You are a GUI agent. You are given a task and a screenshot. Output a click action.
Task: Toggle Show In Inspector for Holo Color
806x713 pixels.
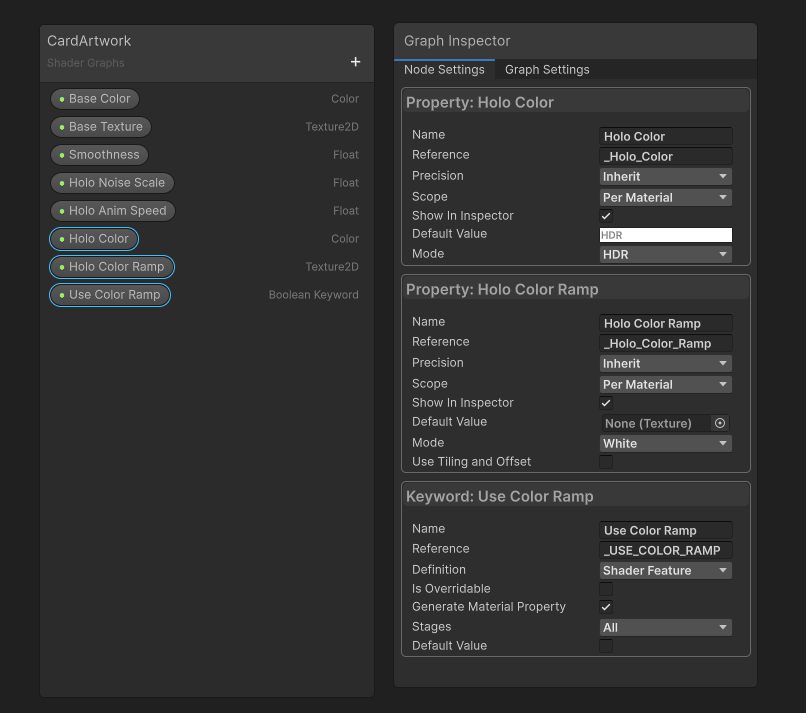(x=606, y=216)
